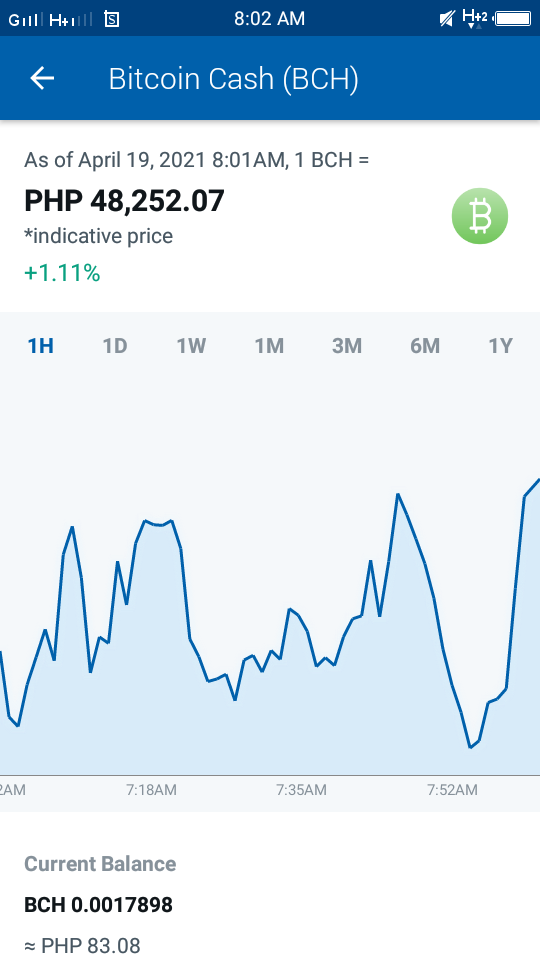Select the 1H chart range tab
The height and width of the screenshot is (960, 540).
pyautogui.click(x=41, y=346)
